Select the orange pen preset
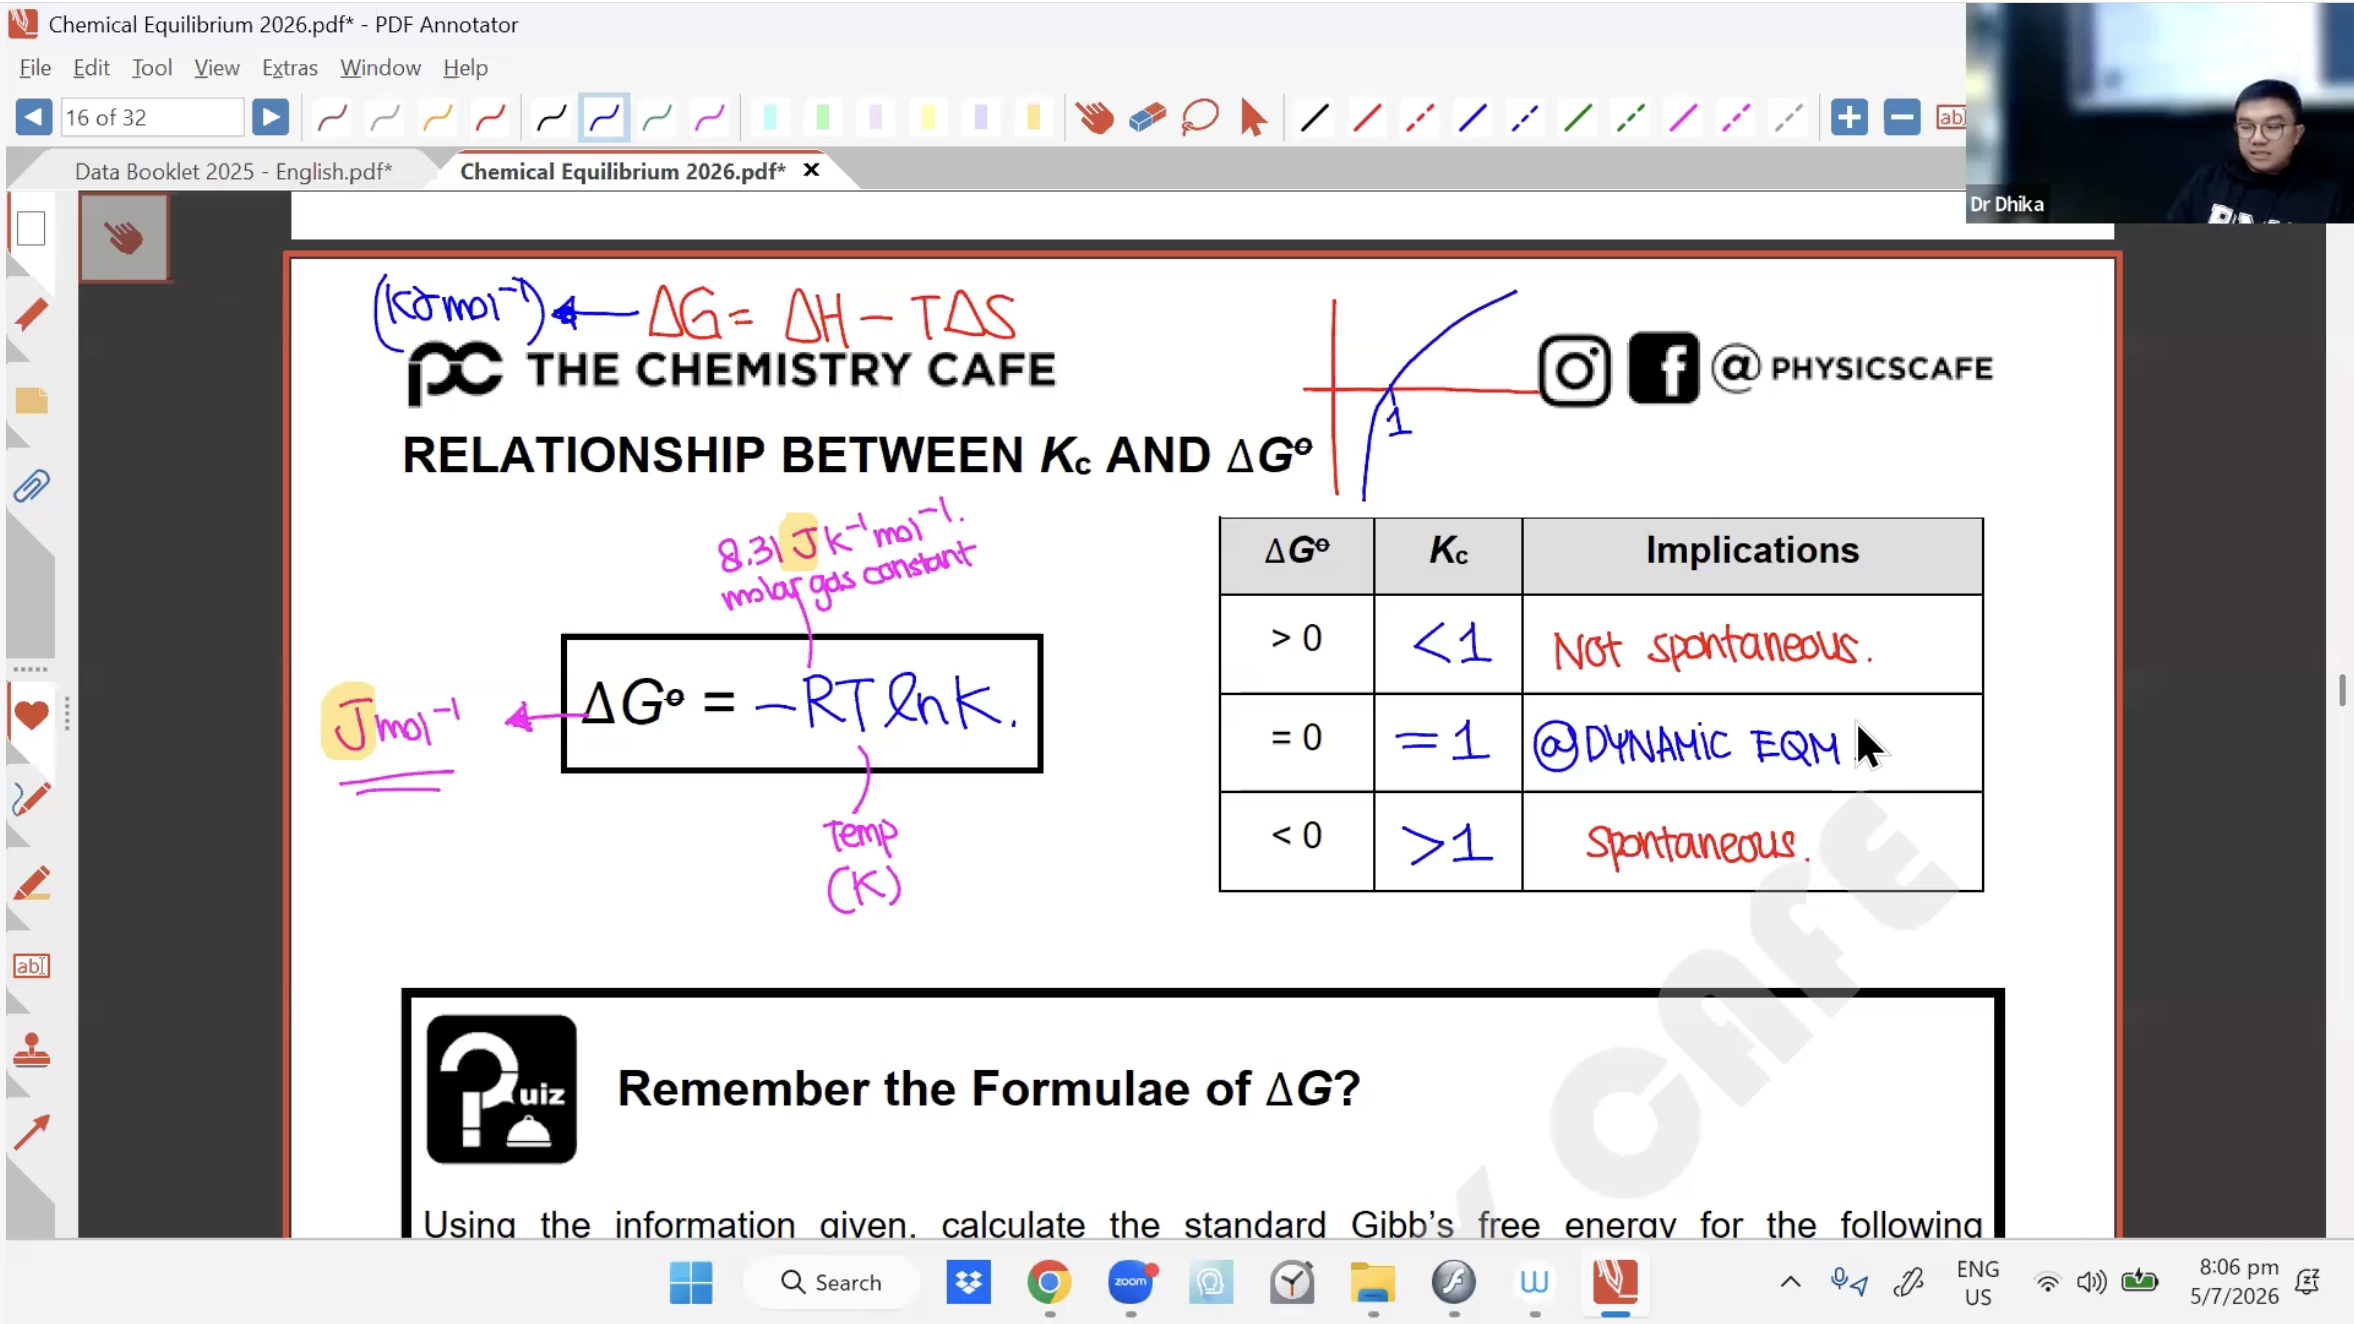 pyautogui.click(x=437, y=118)
